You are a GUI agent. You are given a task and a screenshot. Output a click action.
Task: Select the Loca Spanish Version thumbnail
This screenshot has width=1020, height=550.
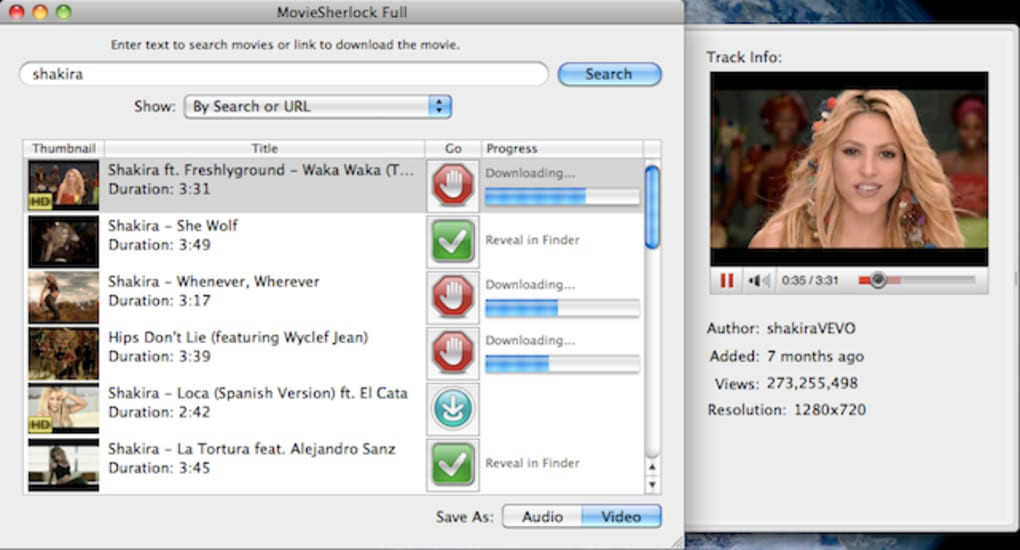[x=64, y=409]
